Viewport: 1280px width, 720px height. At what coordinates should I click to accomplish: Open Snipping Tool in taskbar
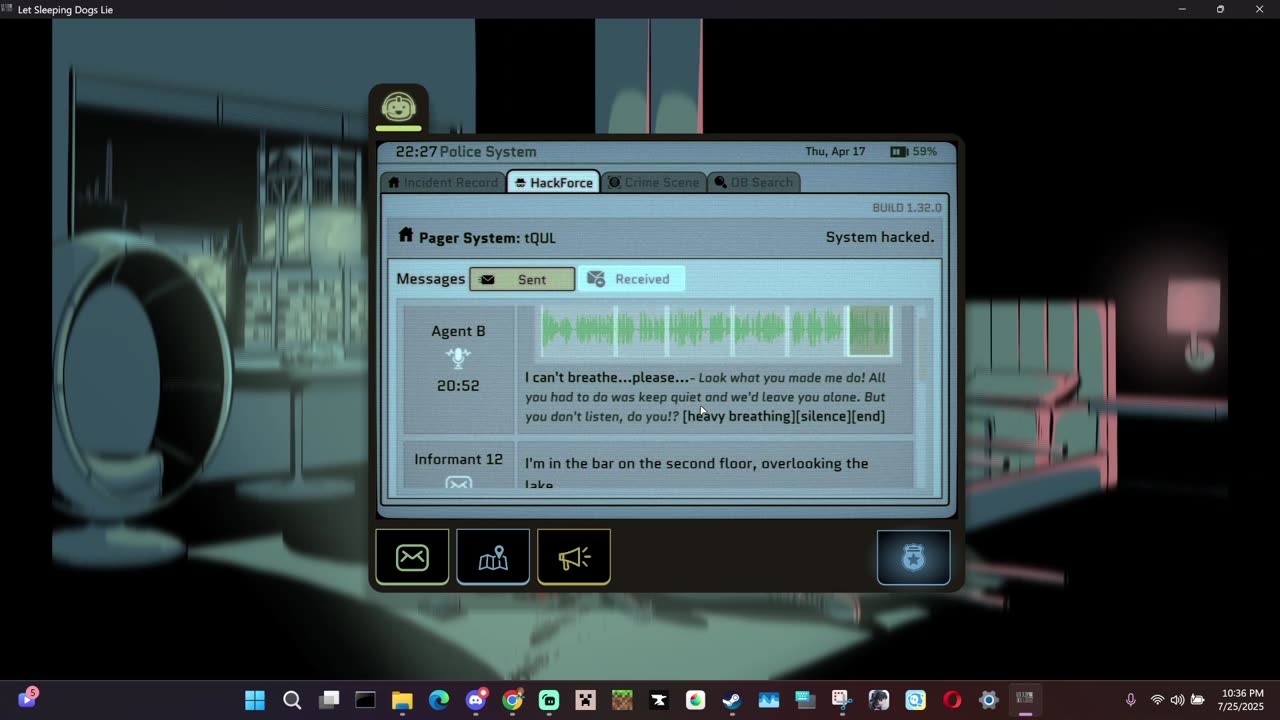(x=842, y=700)
